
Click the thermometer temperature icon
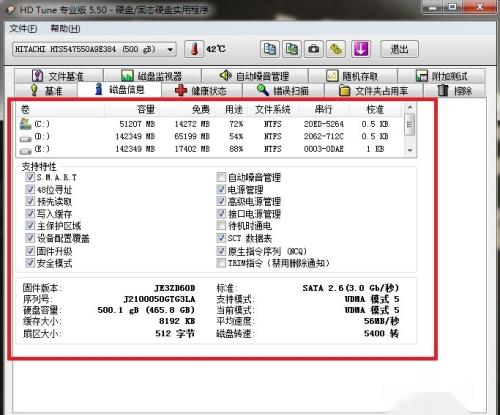(x=194, y=49)
